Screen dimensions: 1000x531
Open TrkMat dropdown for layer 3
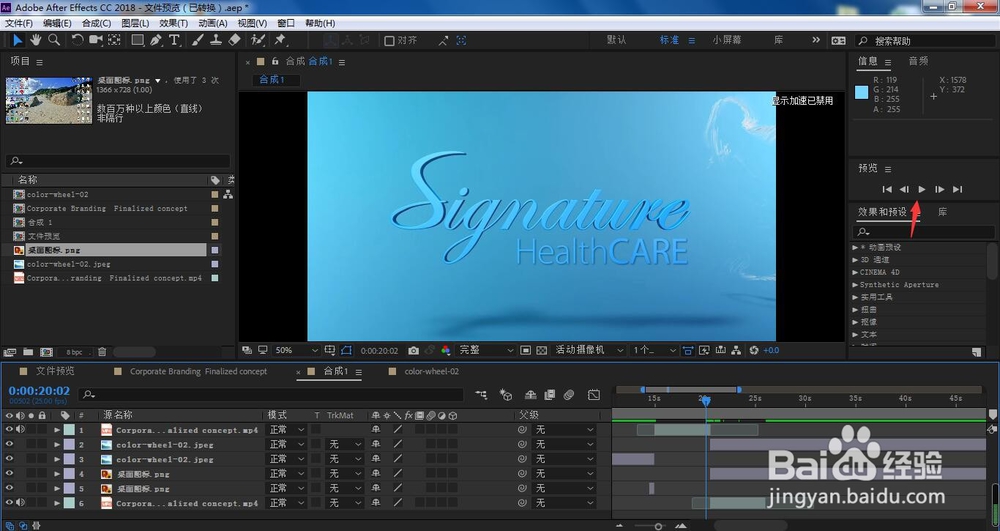[x=344, y=459]
